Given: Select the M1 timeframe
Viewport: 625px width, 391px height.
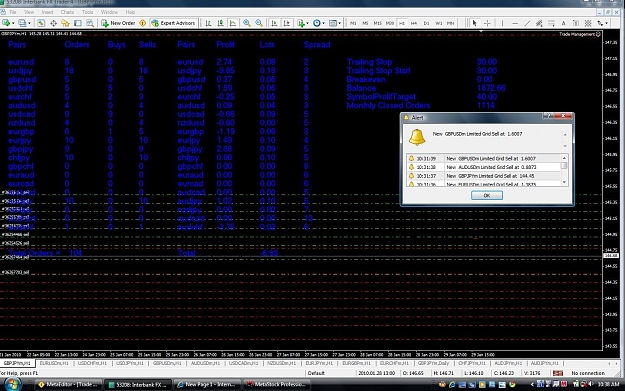Looking at the screenshot, I should [353, 23].
